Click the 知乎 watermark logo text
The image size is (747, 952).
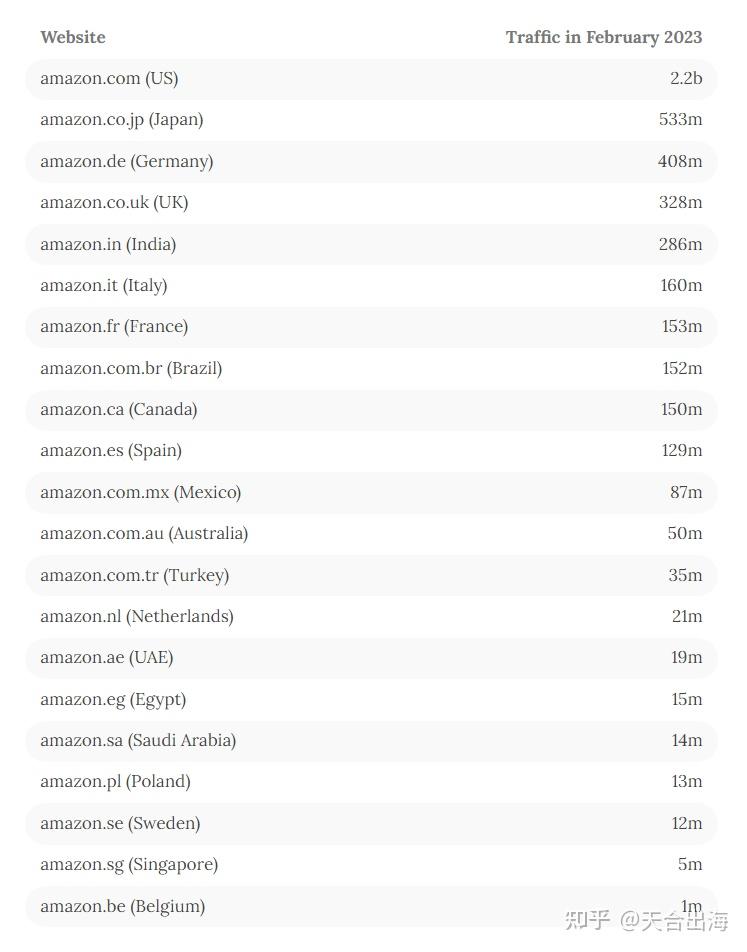click(x=588, y=920)
